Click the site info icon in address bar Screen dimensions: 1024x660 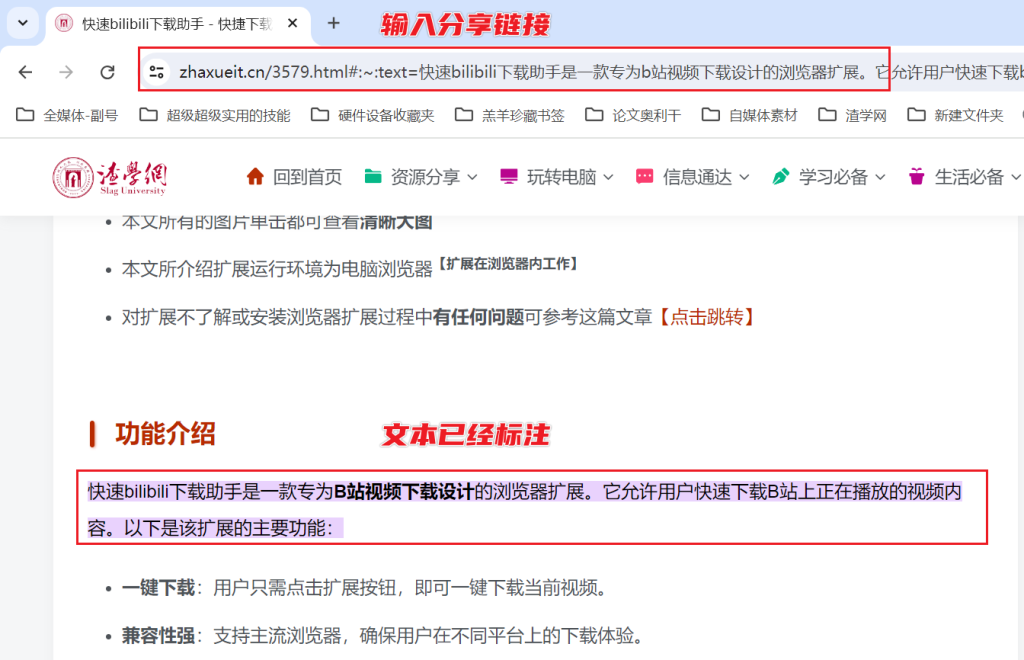click(160, 72)
